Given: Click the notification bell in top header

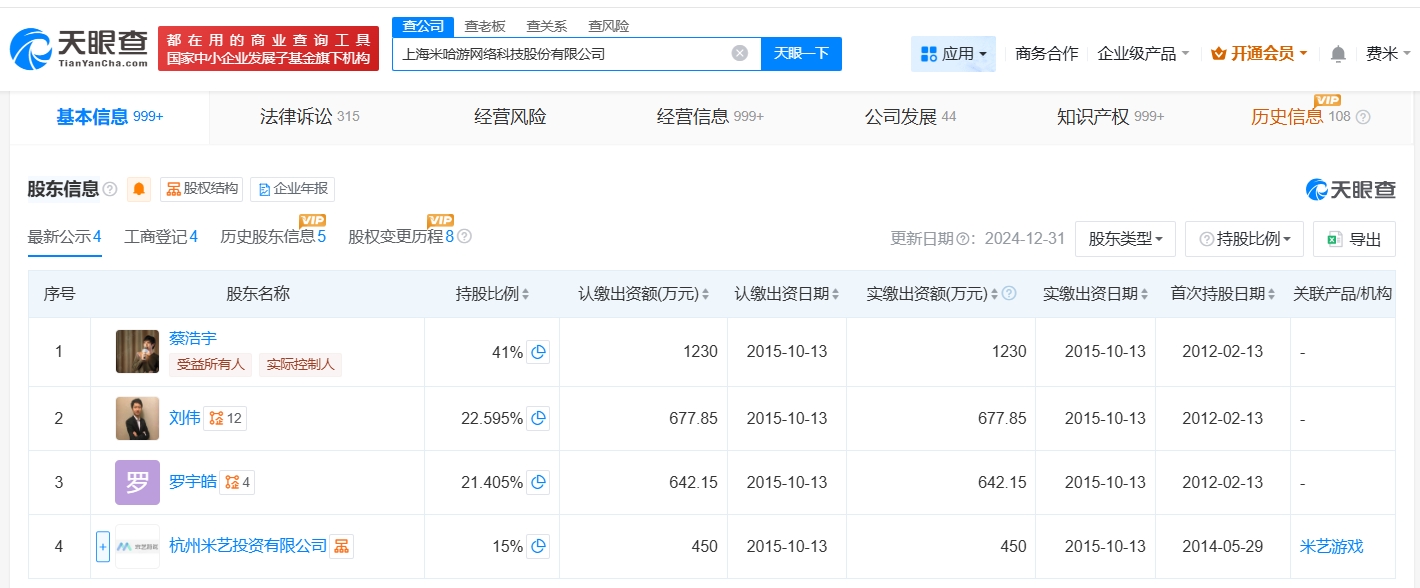Looking at the screenshot, I should (1338, 54).
